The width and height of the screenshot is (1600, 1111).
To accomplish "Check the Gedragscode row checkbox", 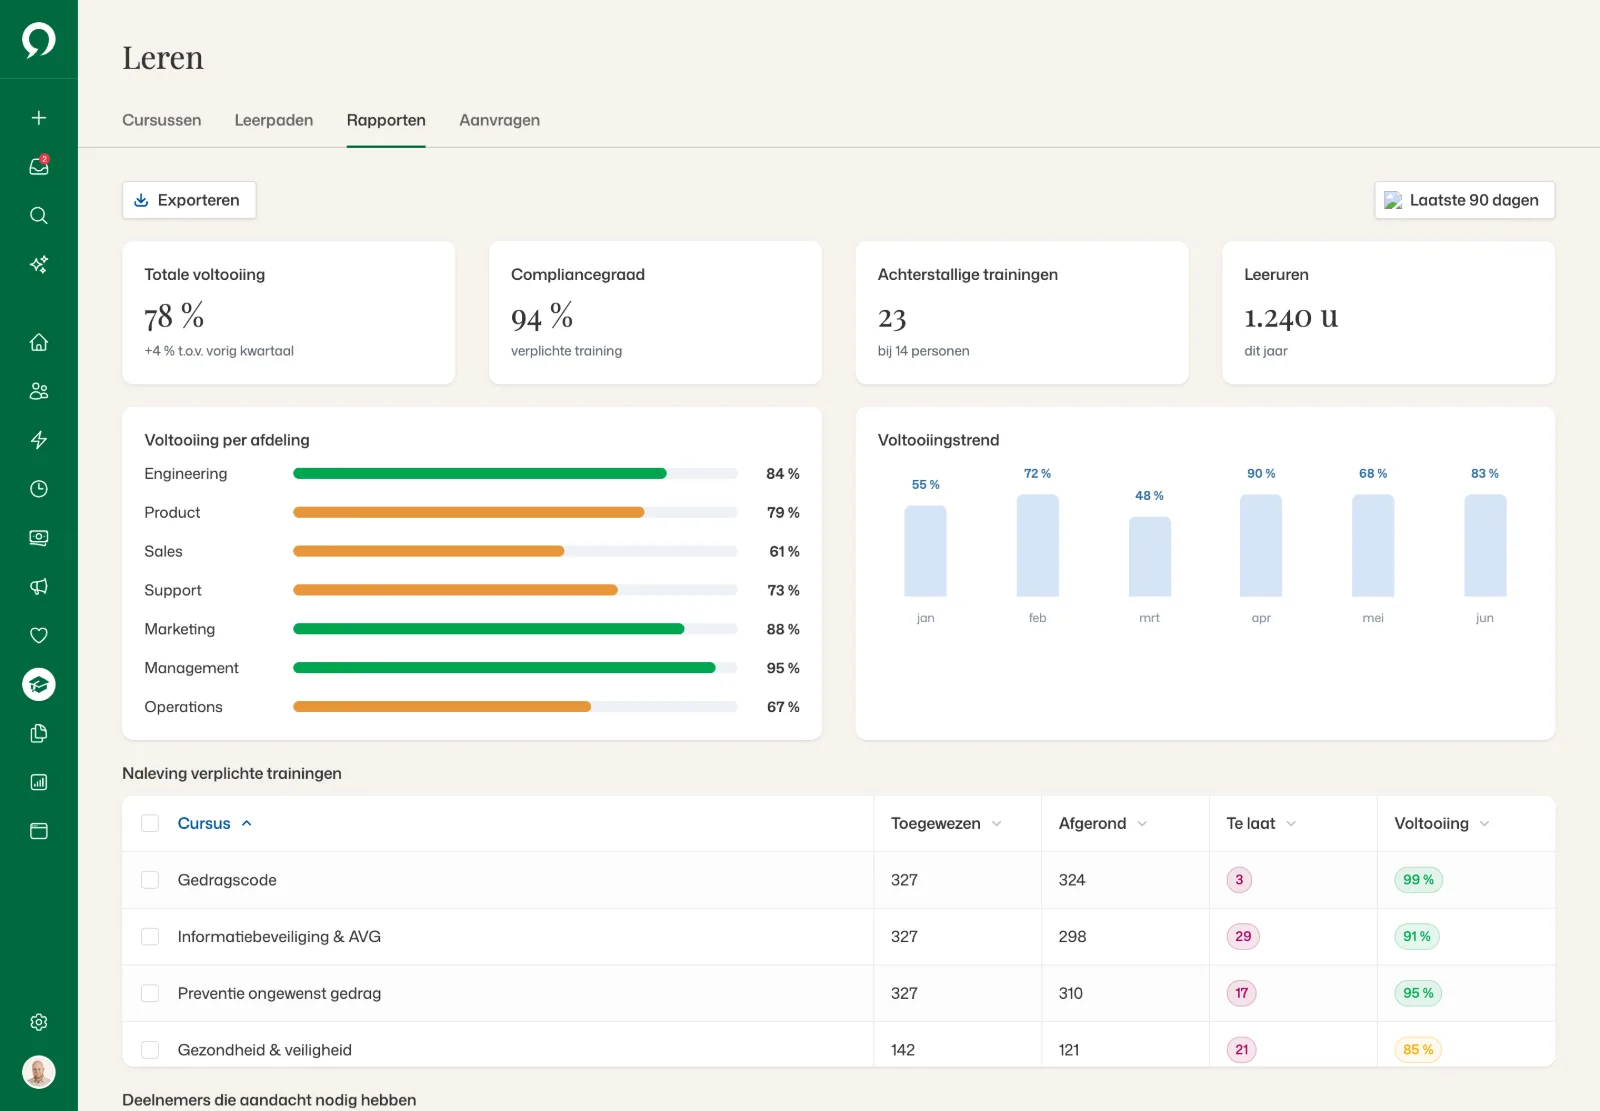I will click(150, 880).
